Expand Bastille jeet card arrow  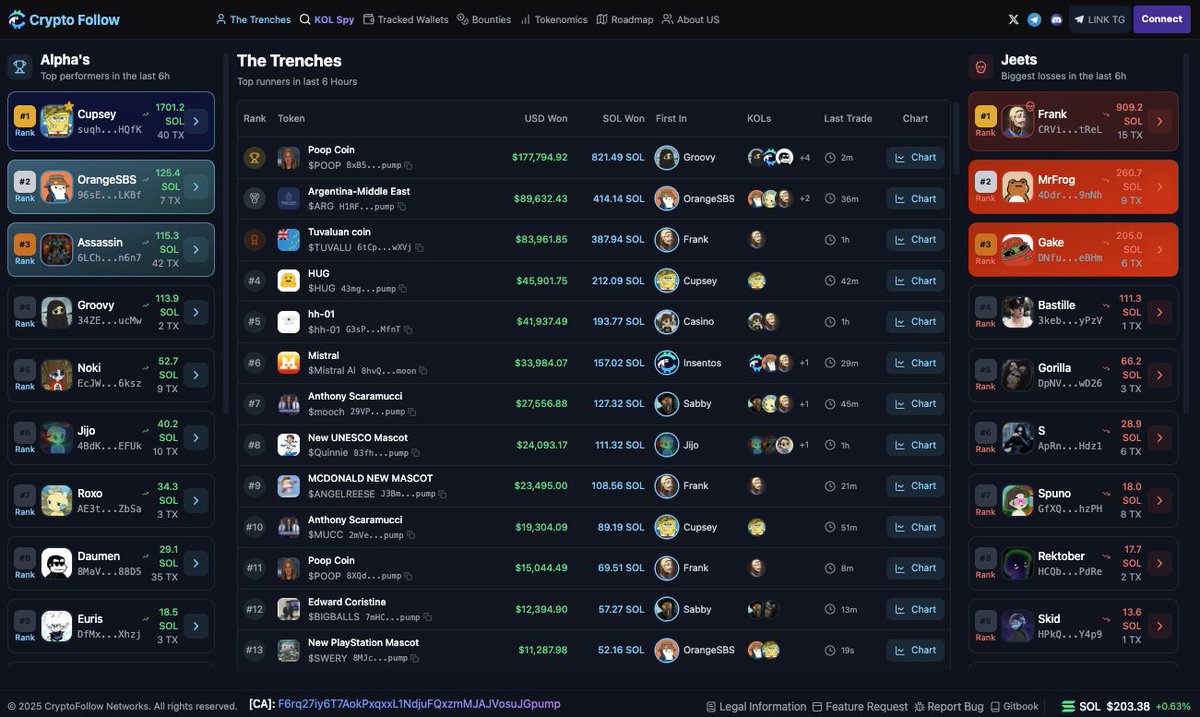tap(1160, 312)
